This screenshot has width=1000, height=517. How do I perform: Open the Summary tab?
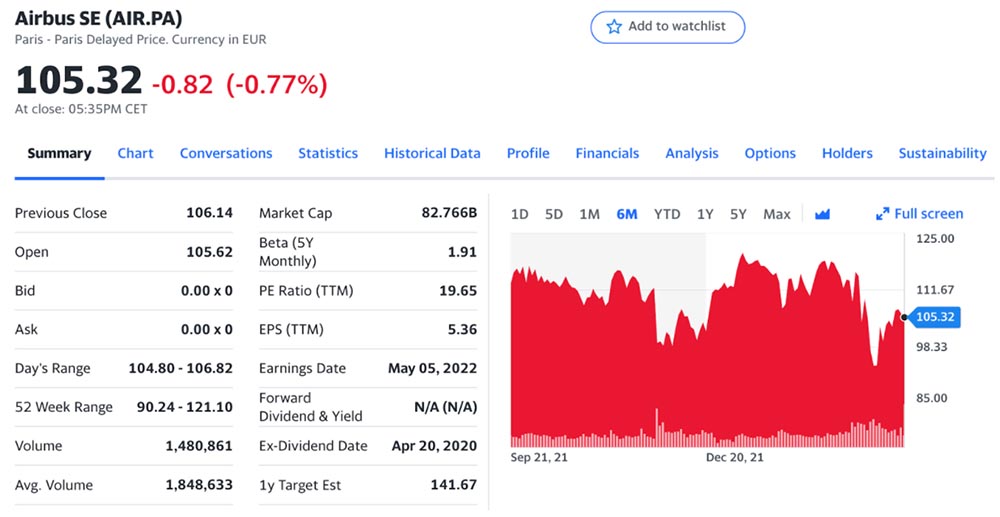pyautogui.click(x=59, y=154)
